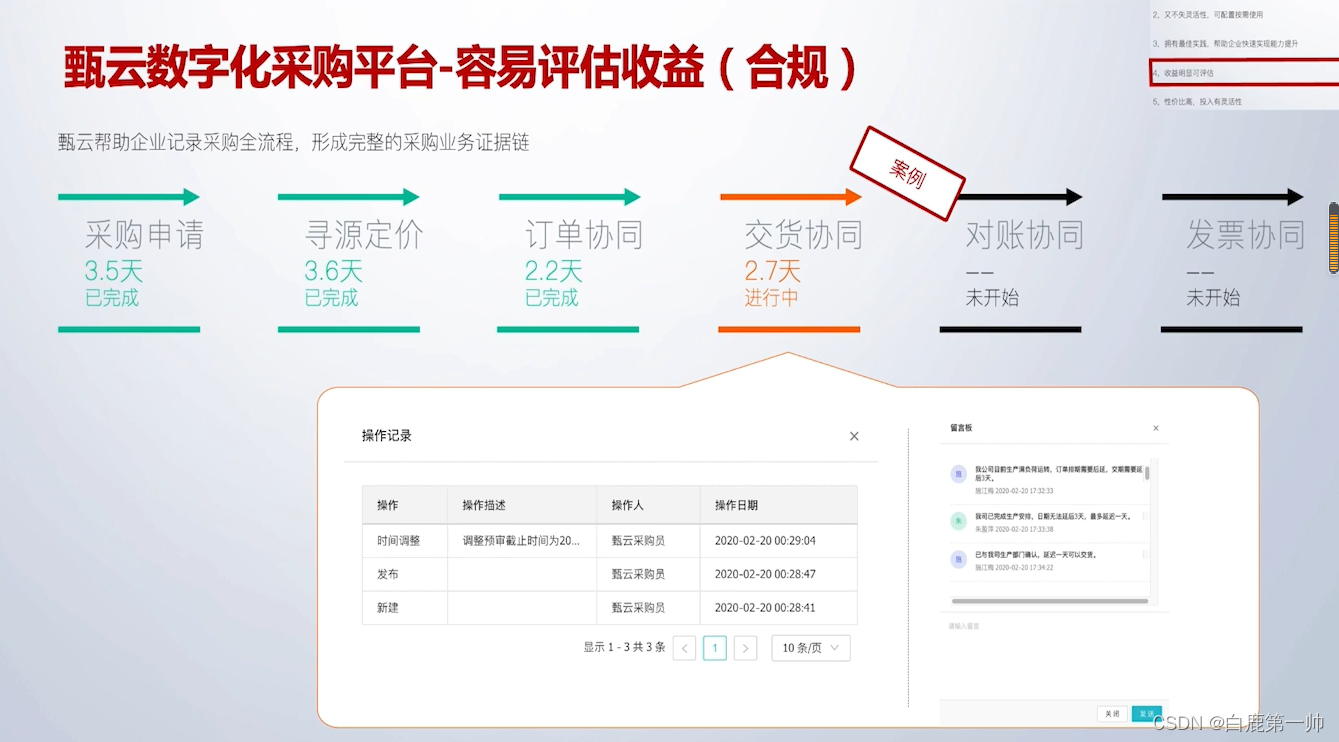Click the 关闭 close button

1111,714
